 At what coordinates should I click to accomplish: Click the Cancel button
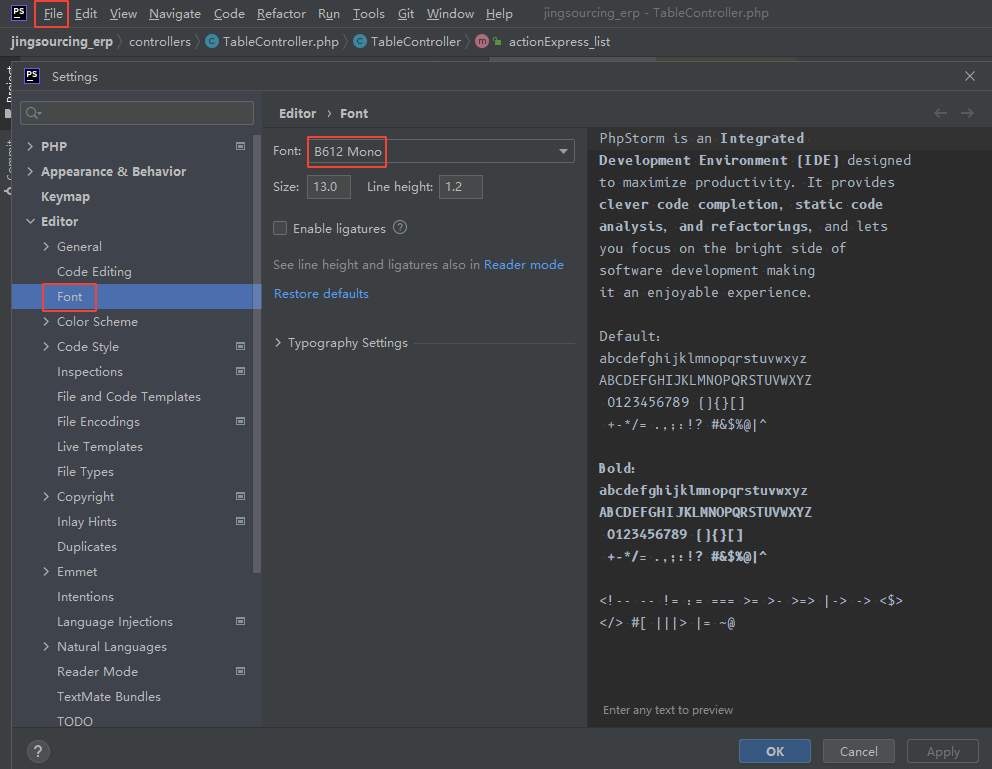[859, 751]
